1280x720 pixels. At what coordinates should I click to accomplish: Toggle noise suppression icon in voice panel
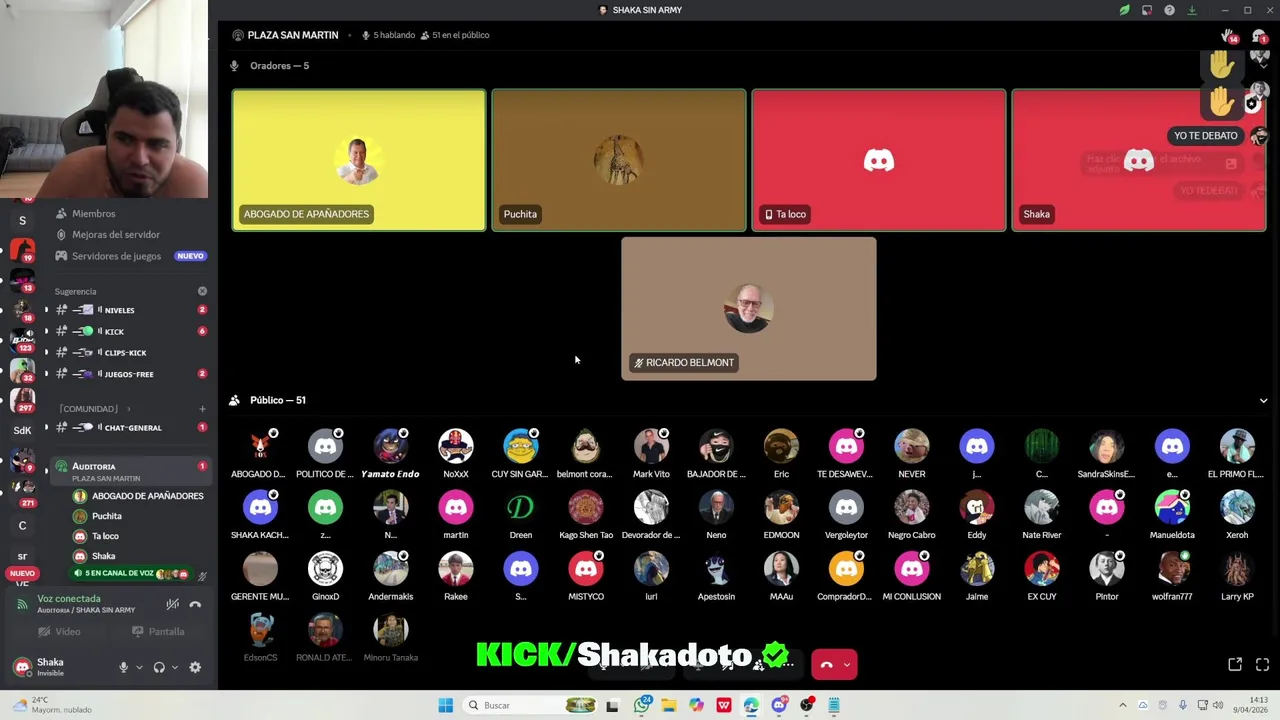tap(172, 604)
